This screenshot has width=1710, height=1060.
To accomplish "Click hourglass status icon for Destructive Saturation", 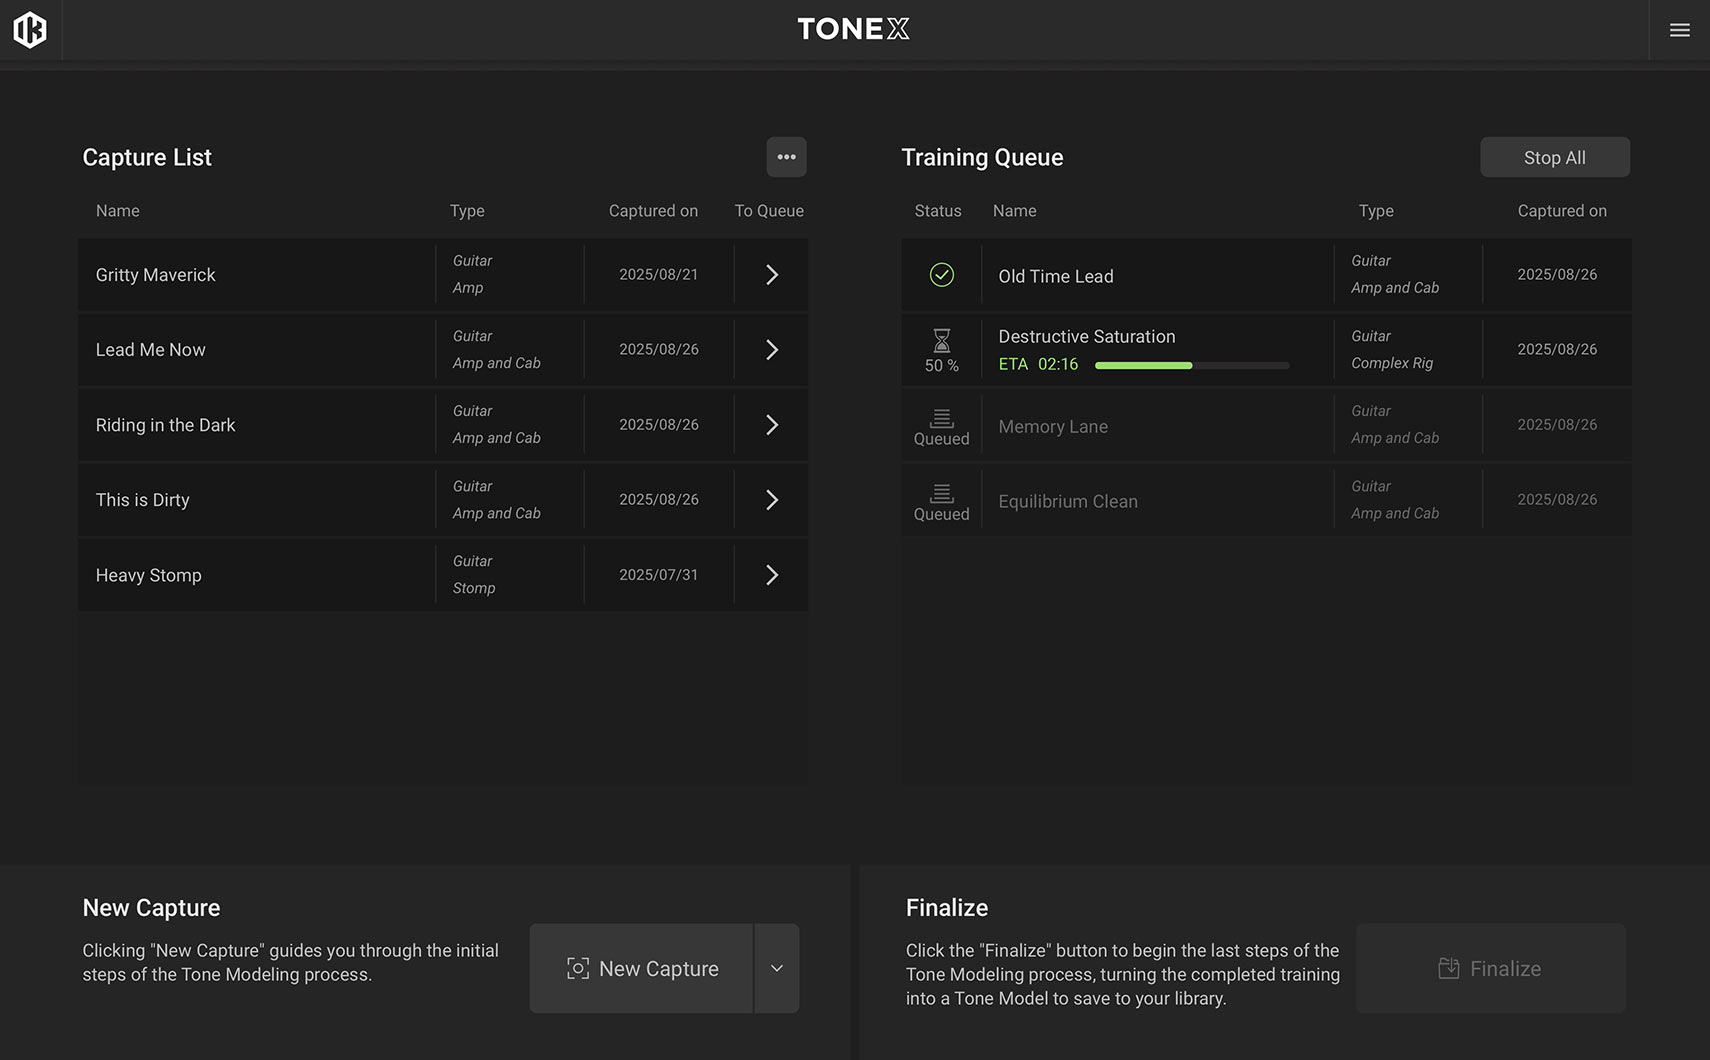I will (941, 341).
